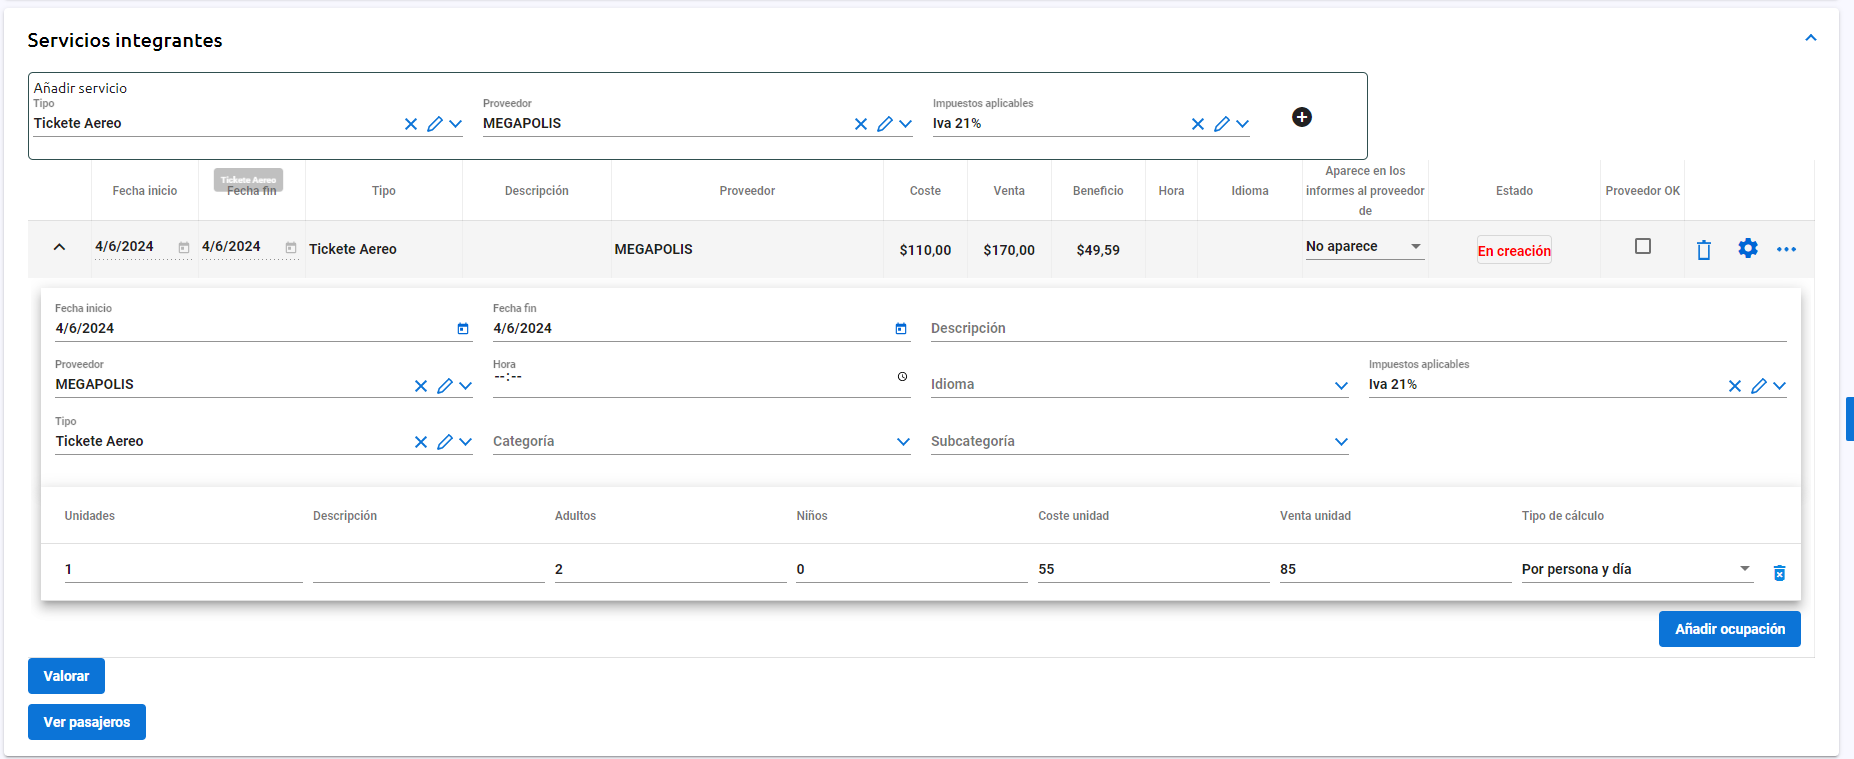
Task: Clear Impuestos aplicables in Añadir servicio
Action: click(x=1198, y=124)
